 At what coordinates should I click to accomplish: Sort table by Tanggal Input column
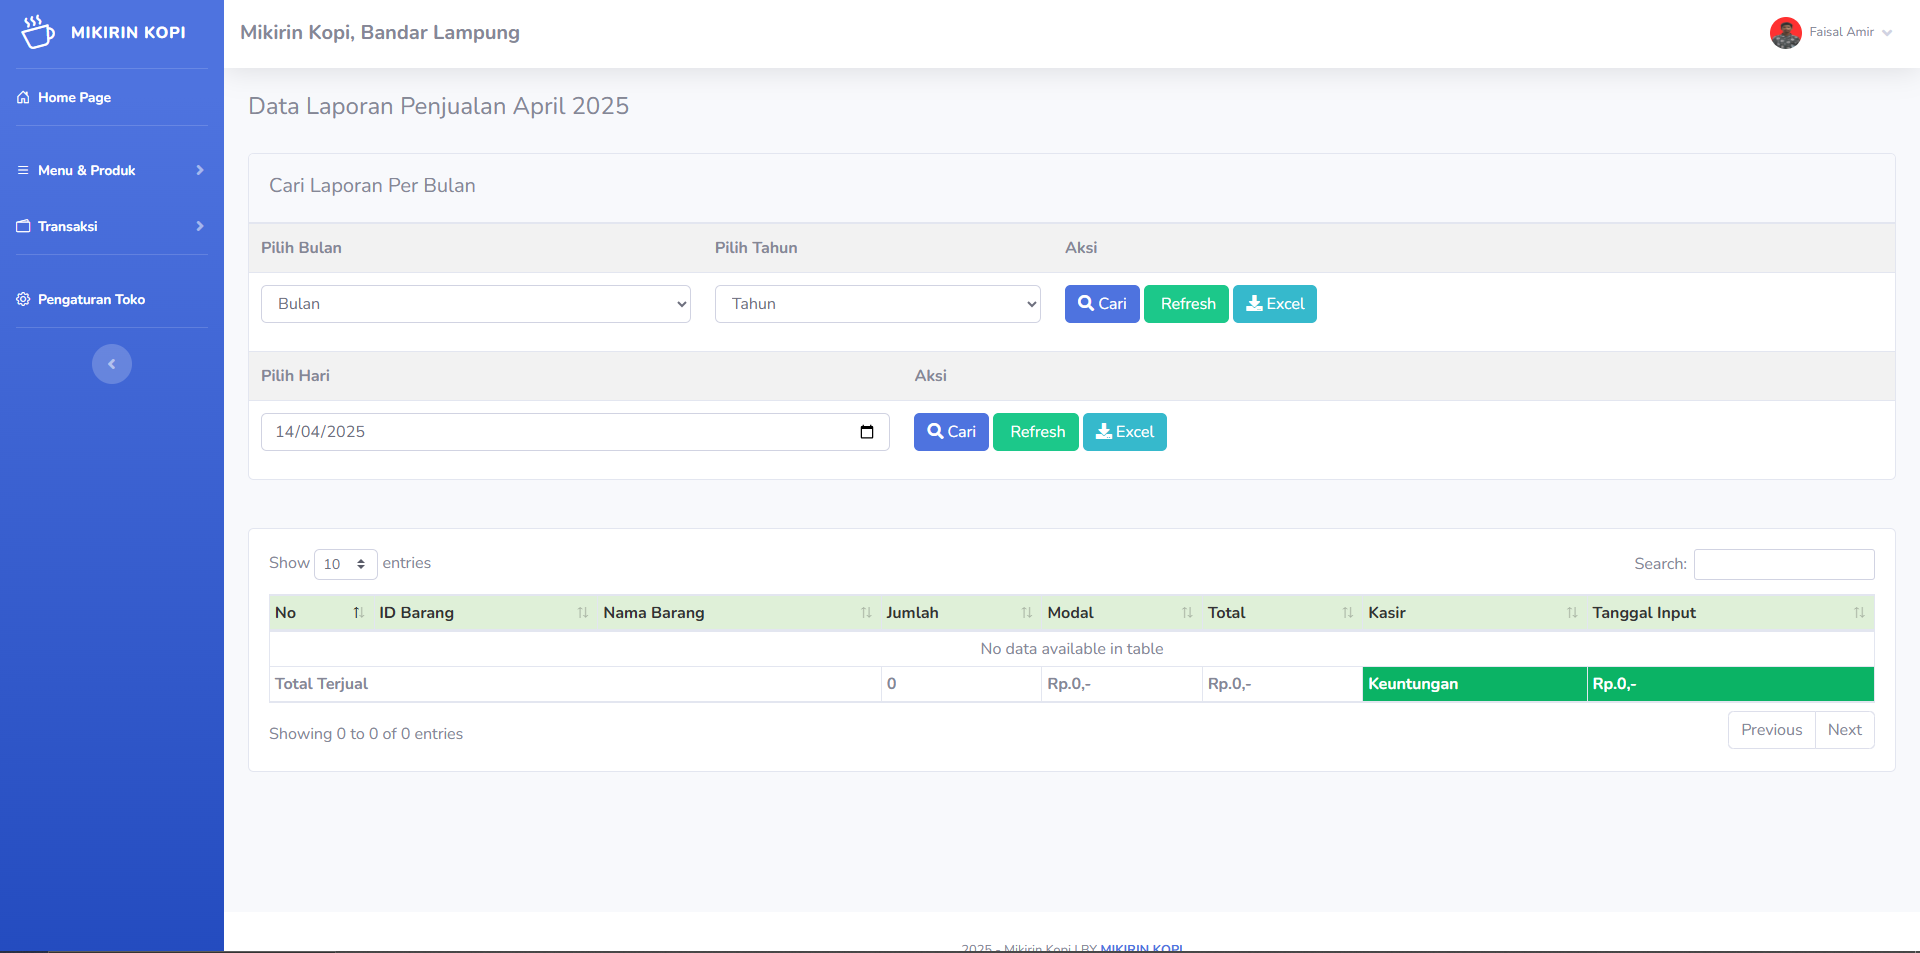[1731, 613]
